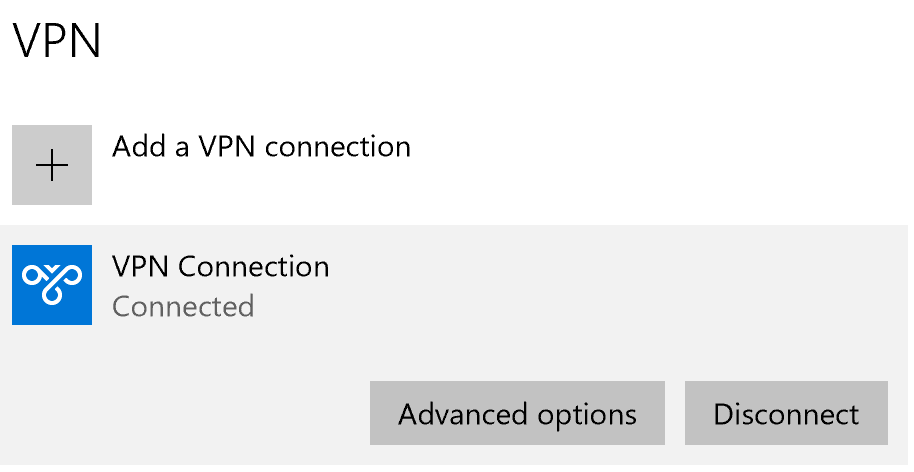Click the knot-shaped VPN logo
Viewport: 914px width, 472px height.
click(52, 285)
